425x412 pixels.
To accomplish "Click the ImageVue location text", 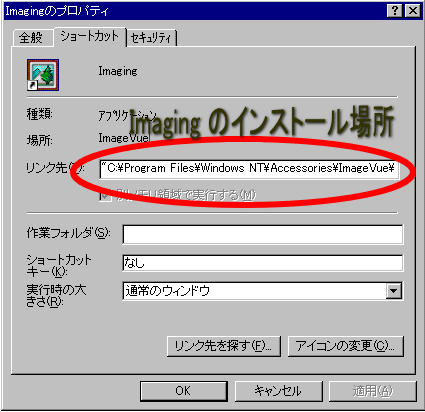I will tap(123, 138).
